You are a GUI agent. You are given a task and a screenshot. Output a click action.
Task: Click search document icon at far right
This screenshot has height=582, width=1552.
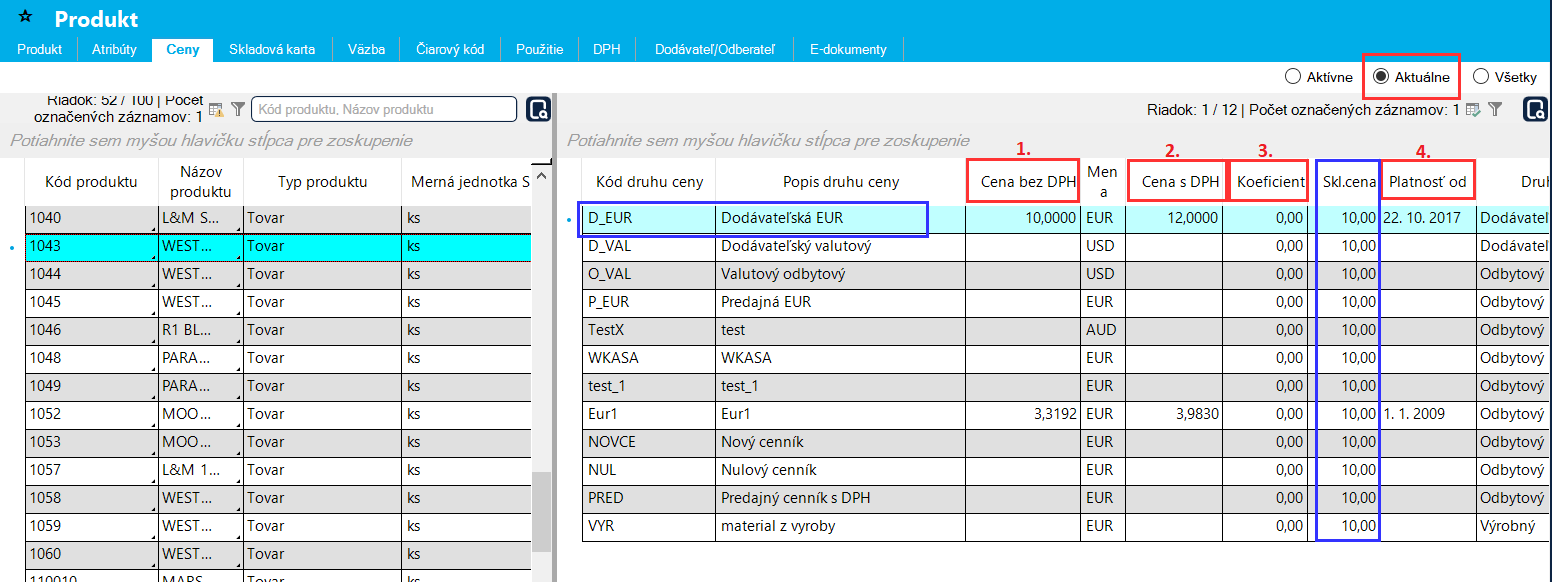[x=1535, y=110]
